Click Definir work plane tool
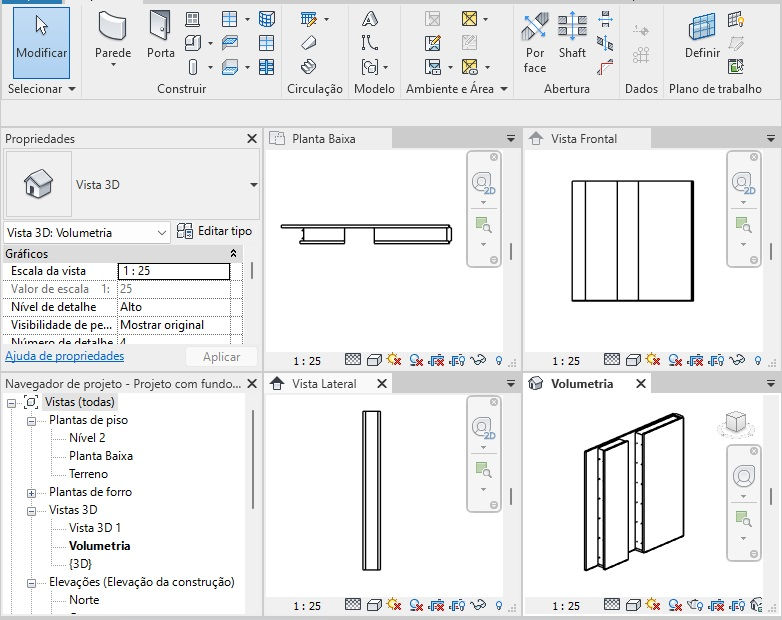Image resolution: width=782 pixels, height=620 pixels. (x=702, y=36)
